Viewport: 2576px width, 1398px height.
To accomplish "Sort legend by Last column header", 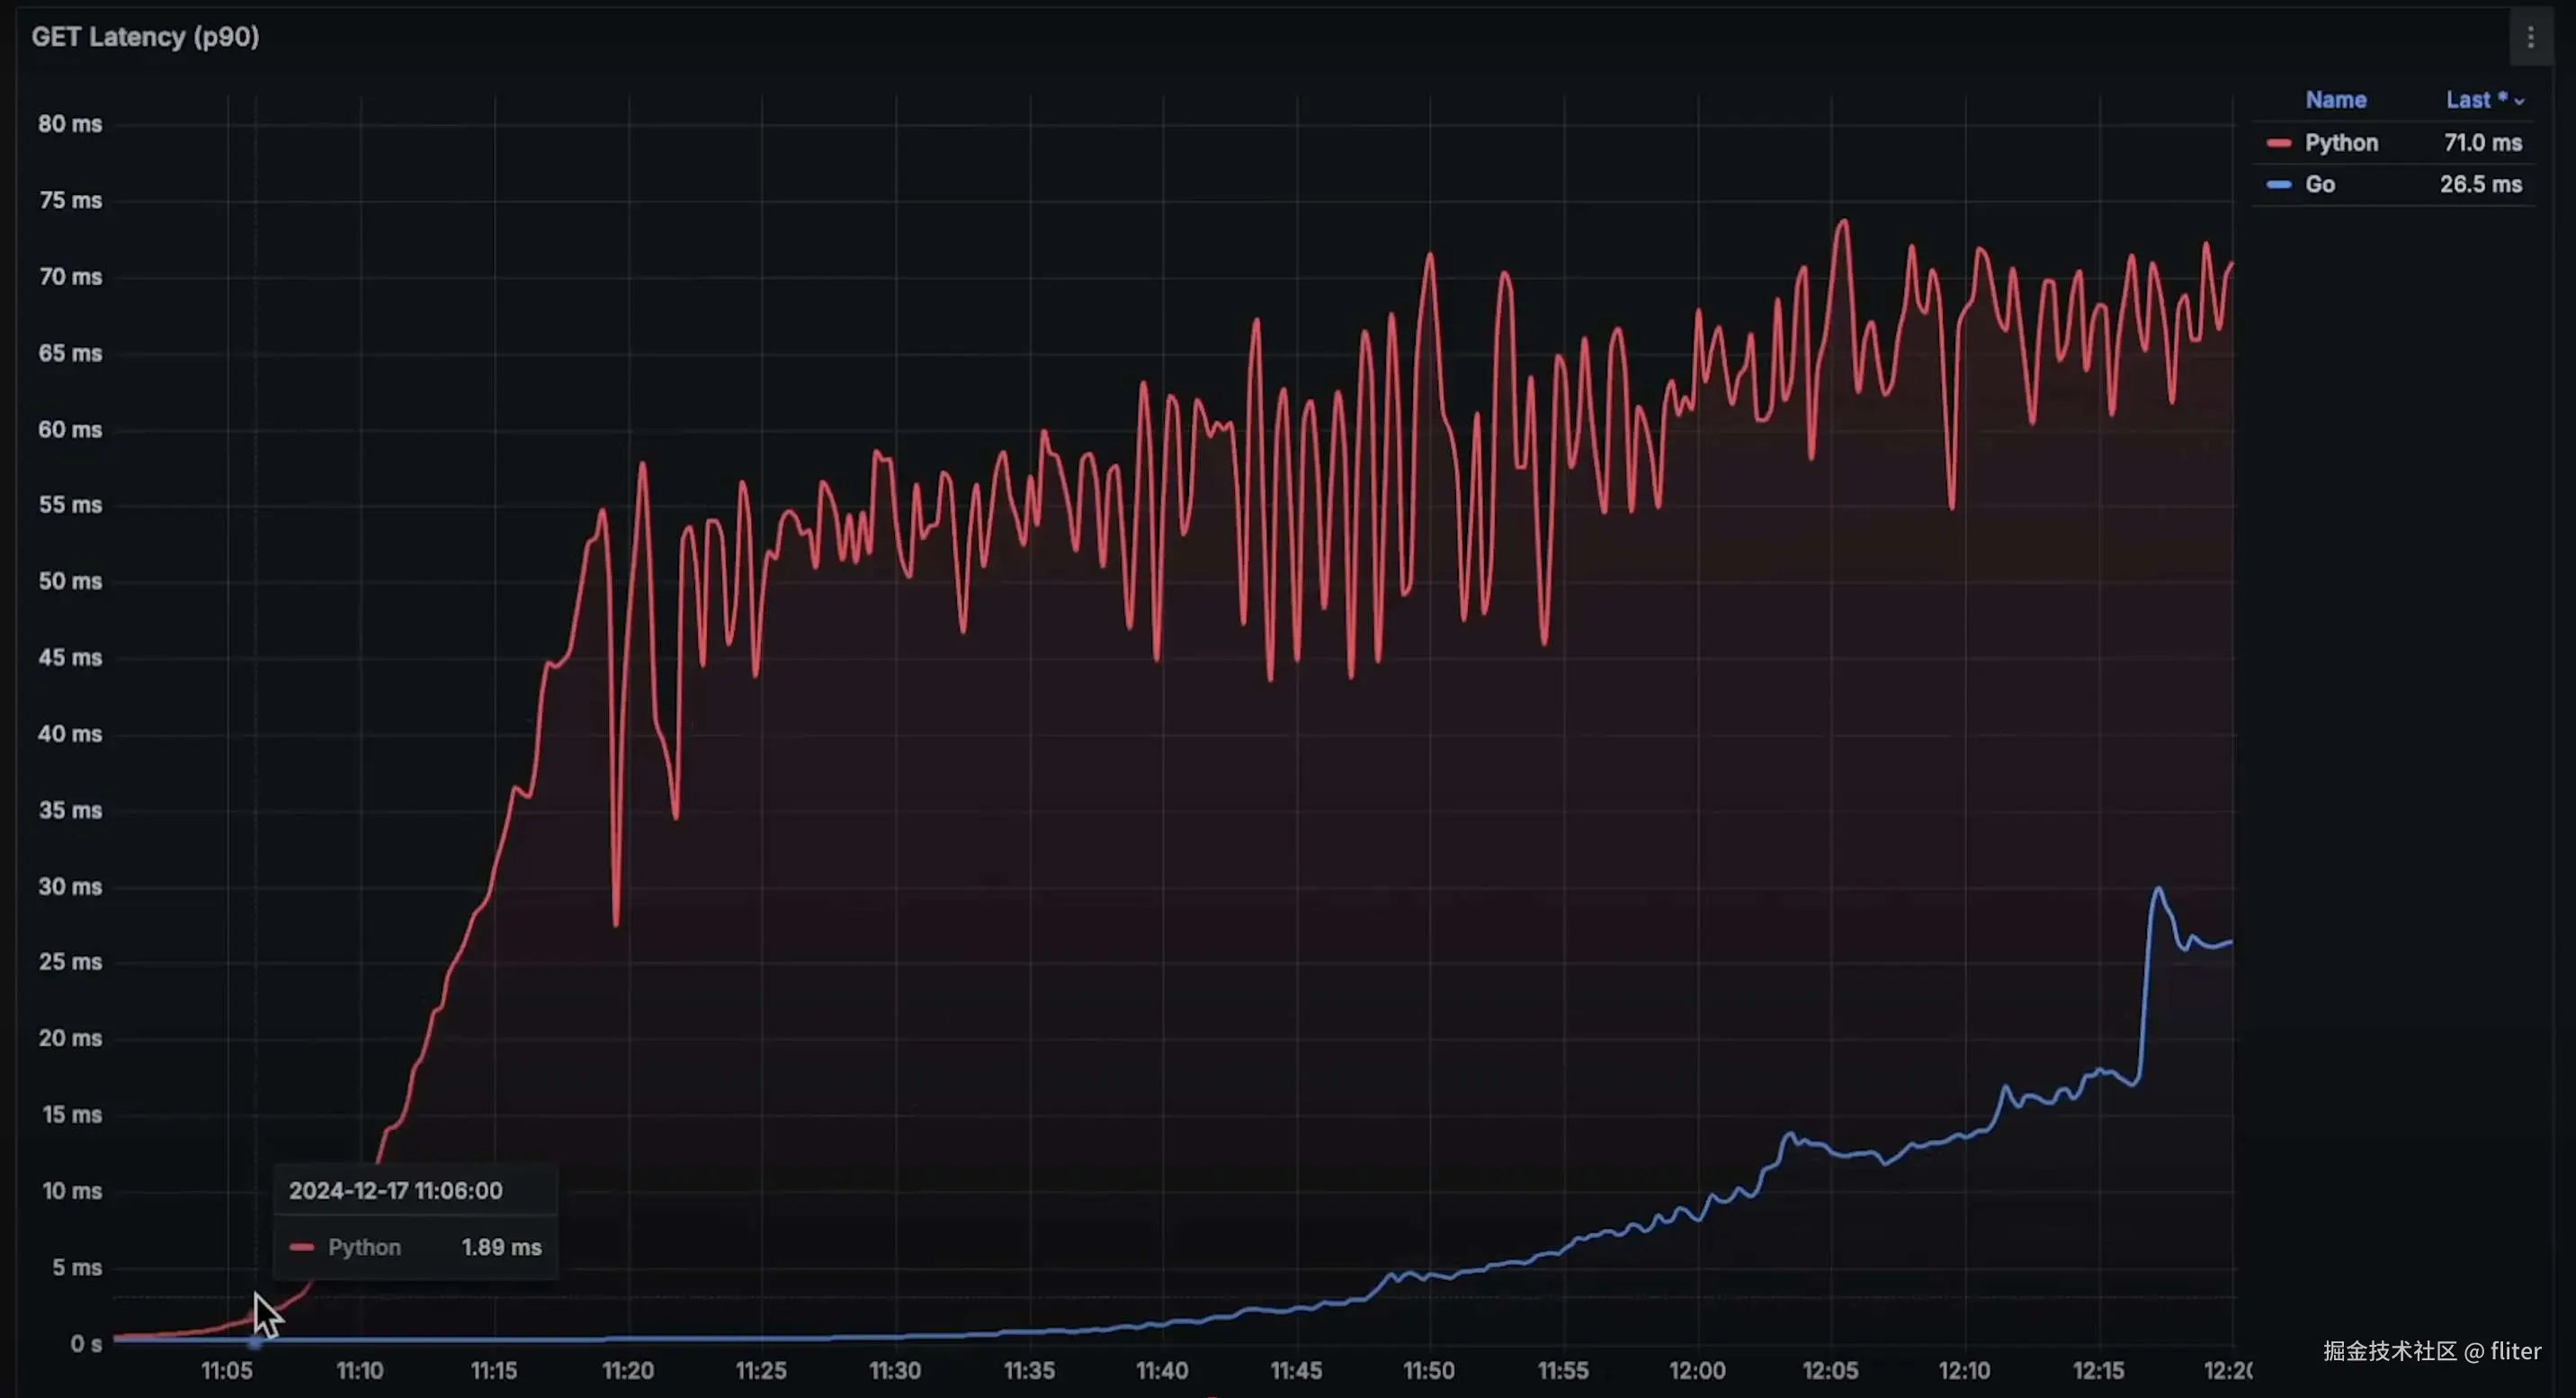I will 2467,100.
